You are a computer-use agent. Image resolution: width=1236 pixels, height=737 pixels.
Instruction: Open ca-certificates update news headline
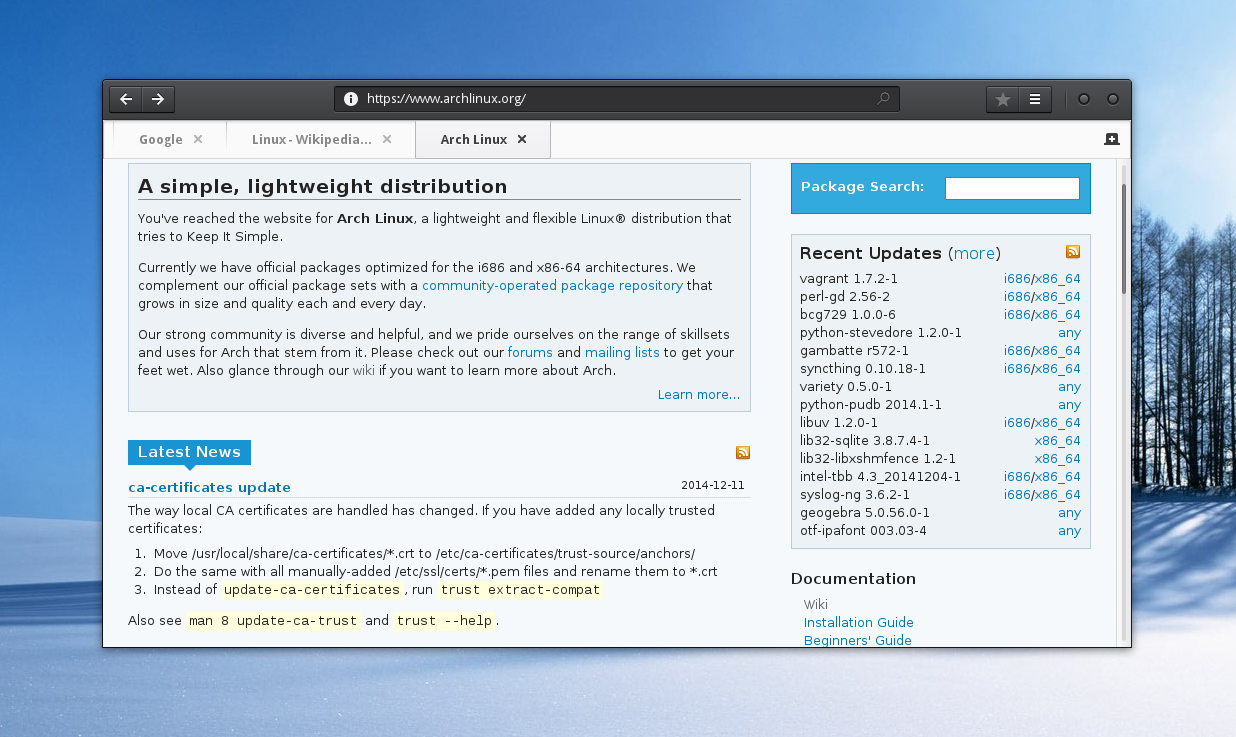point(209,488)
